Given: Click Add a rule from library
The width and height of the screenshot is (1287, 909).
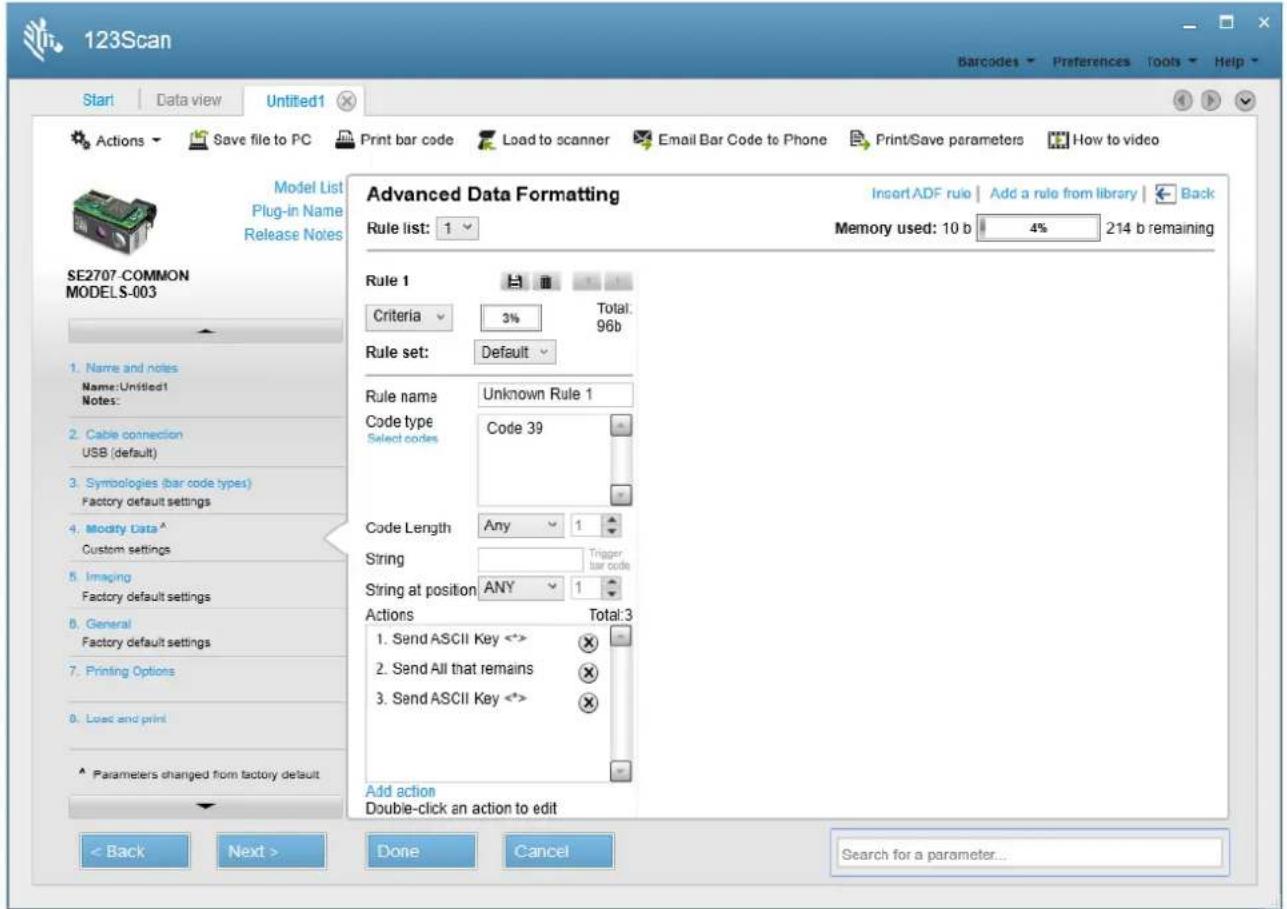Looking at the screenshot, I should point(1062,193).
